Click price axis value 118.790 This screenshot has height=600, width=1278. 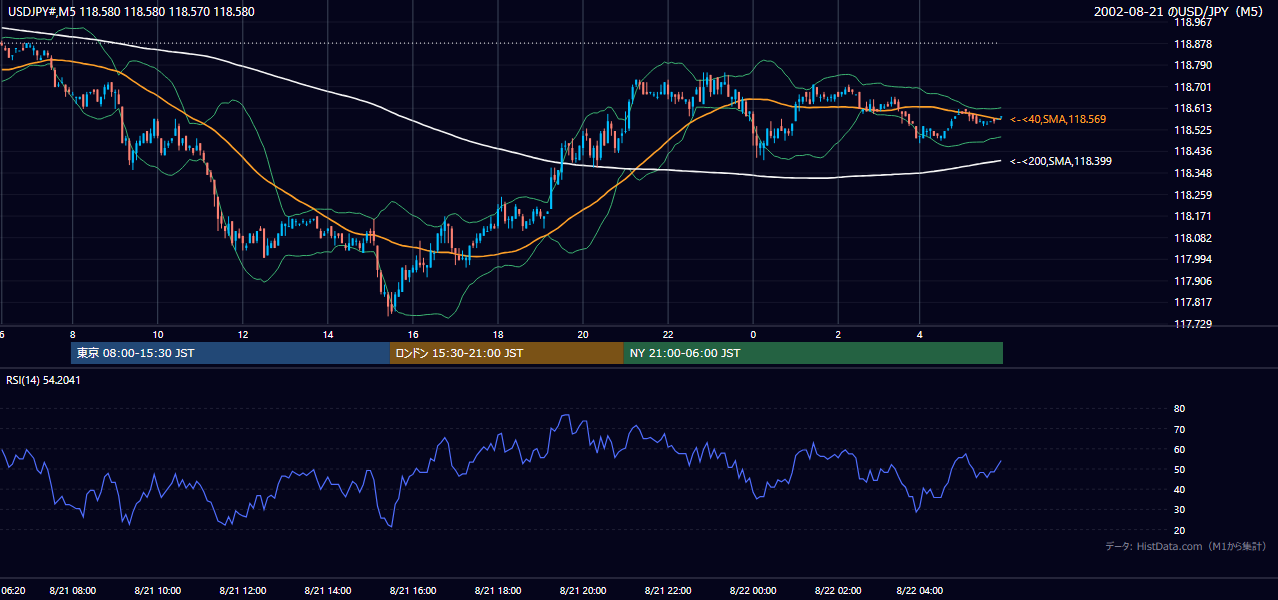click(1192, 66)
